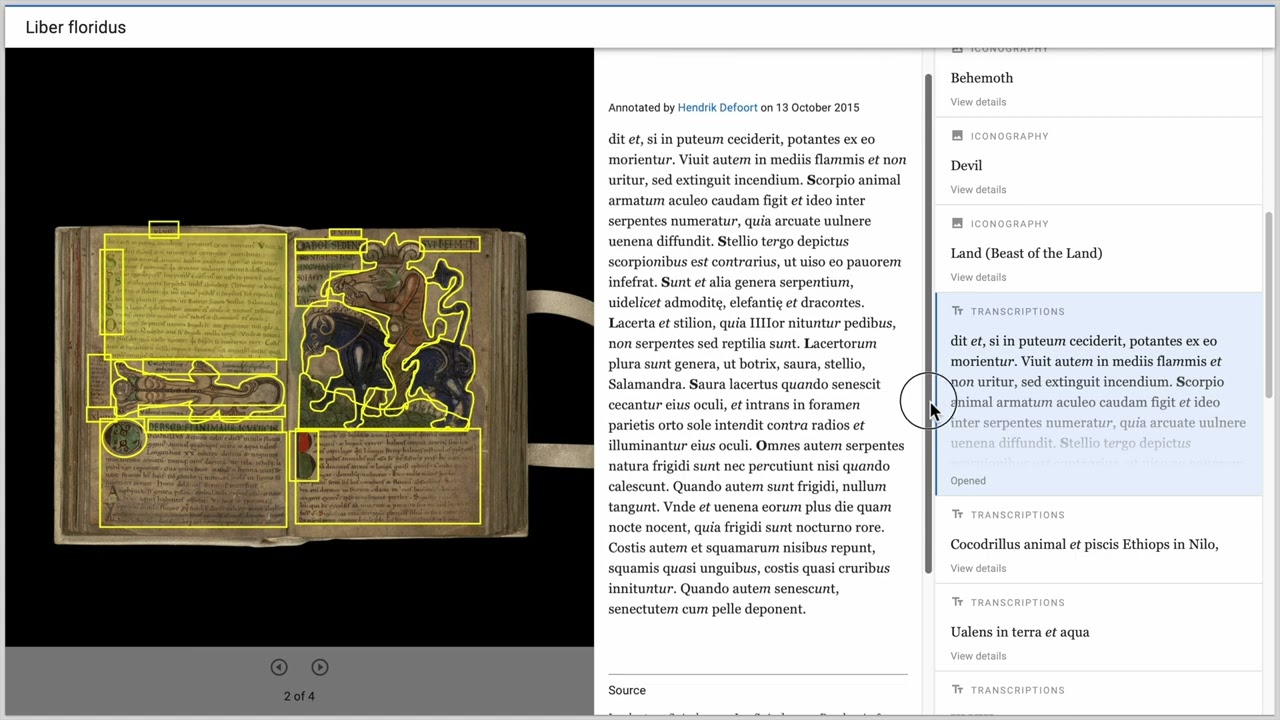Viewport: 1280px width, 720px height.
Task: Select the Behemoth annotation title
Action: 982,78
